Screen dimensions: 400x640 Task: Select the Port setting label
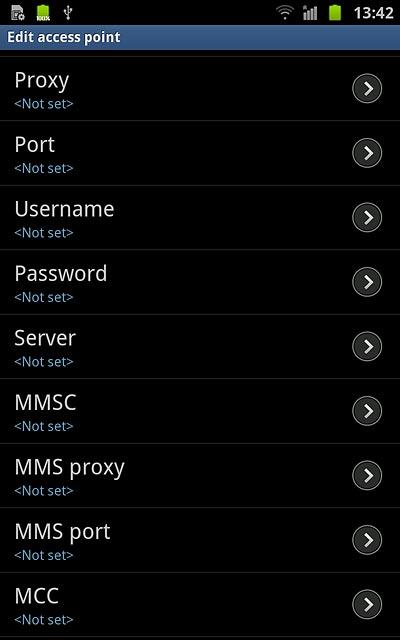pyautogui.click(x=35, y=145)
